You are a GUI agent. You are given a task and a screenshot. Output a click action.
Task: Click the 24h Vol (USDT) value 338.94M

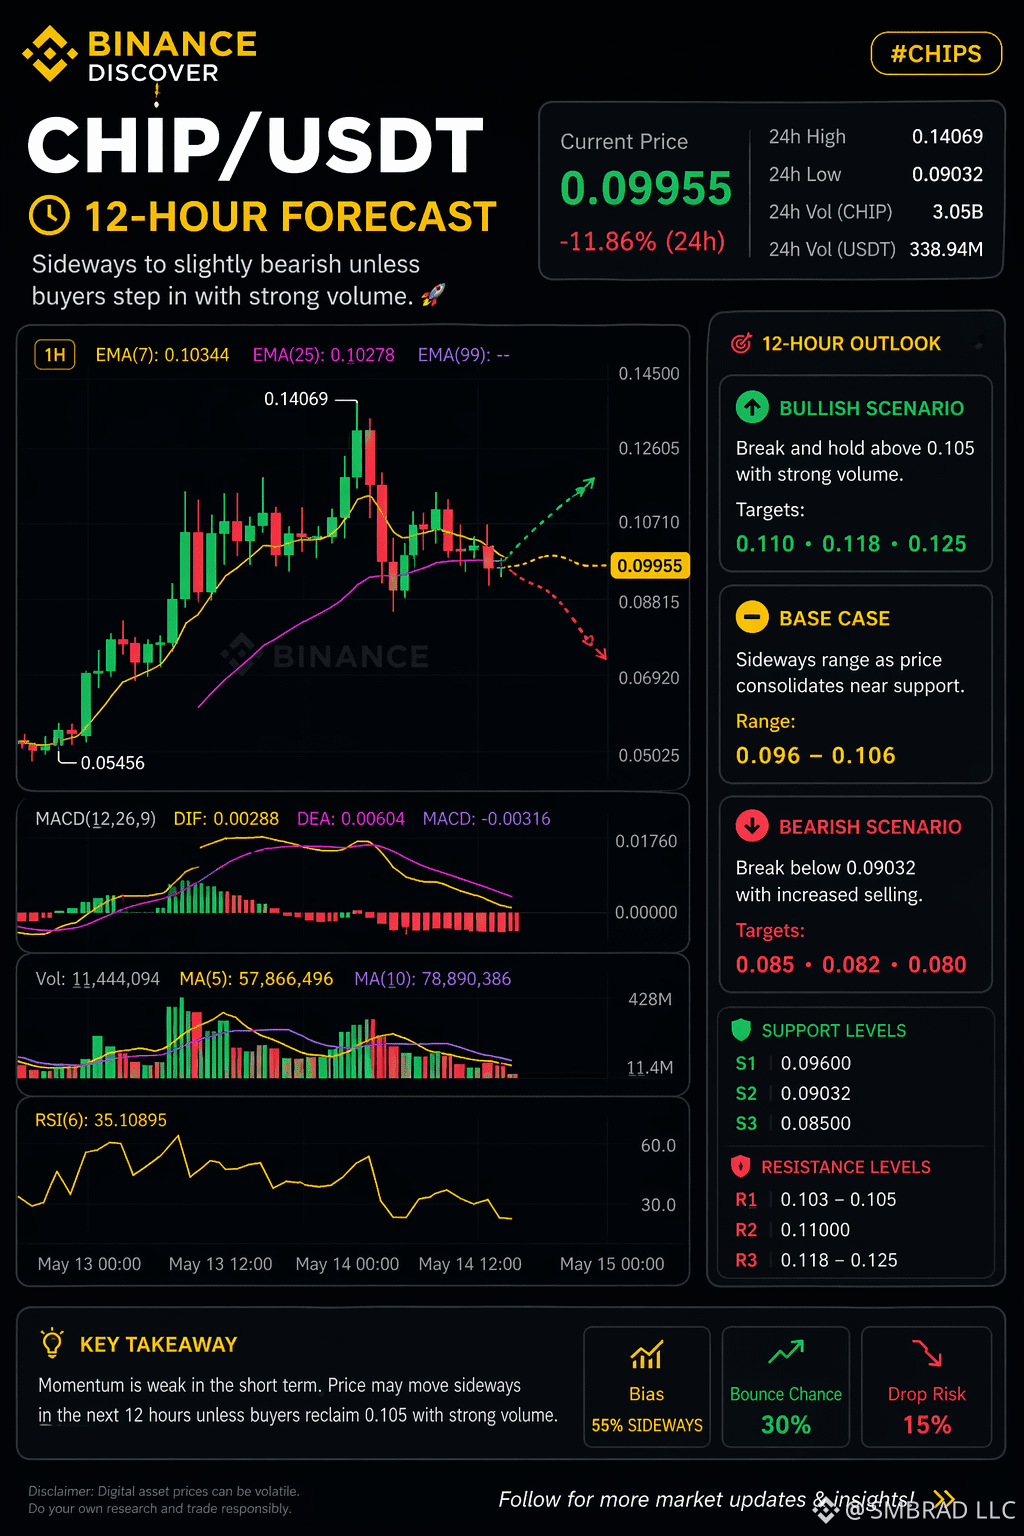tap(946, 249)
